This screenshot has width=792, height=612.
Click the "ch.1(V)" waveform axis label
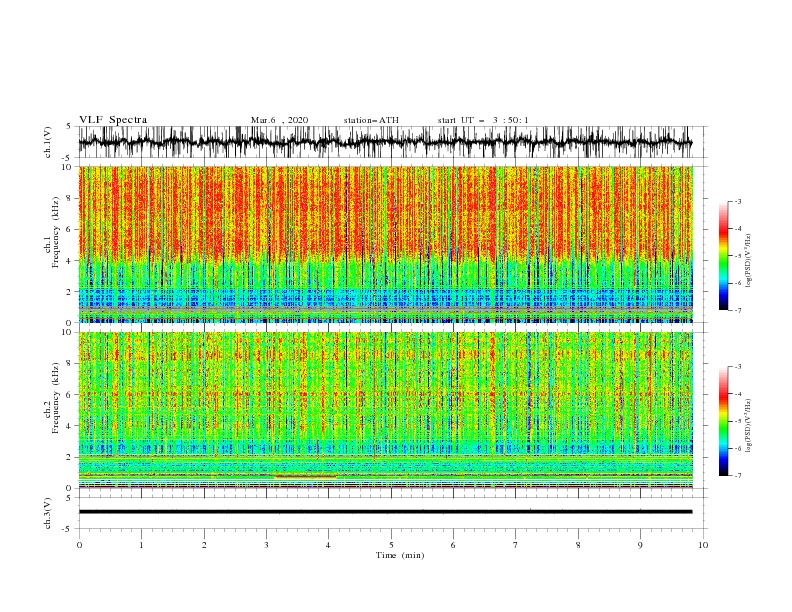tap(48, 142)
